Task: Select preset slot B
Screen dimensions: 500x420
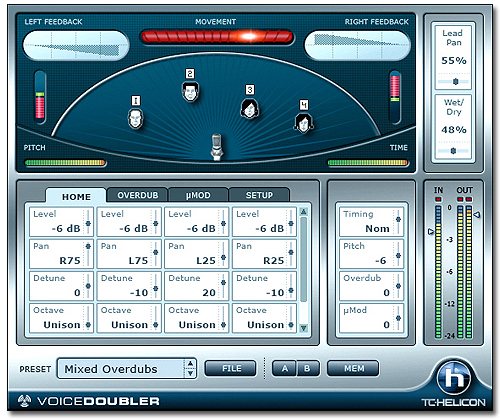Action: [x=307, y=368]
